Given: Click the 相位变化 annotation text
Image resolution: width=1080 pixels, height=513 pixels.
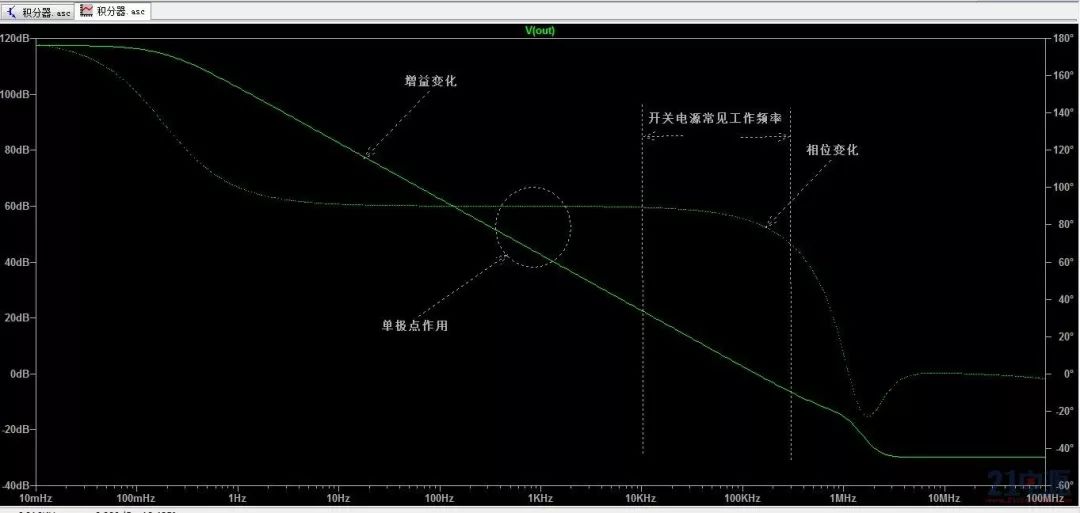Looking at the screenshot, I should click(833, 149).
